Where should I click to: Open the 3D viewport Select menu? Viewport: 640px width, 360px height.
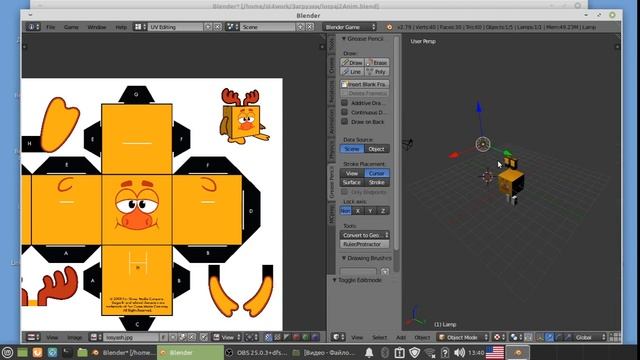(379, 337)
